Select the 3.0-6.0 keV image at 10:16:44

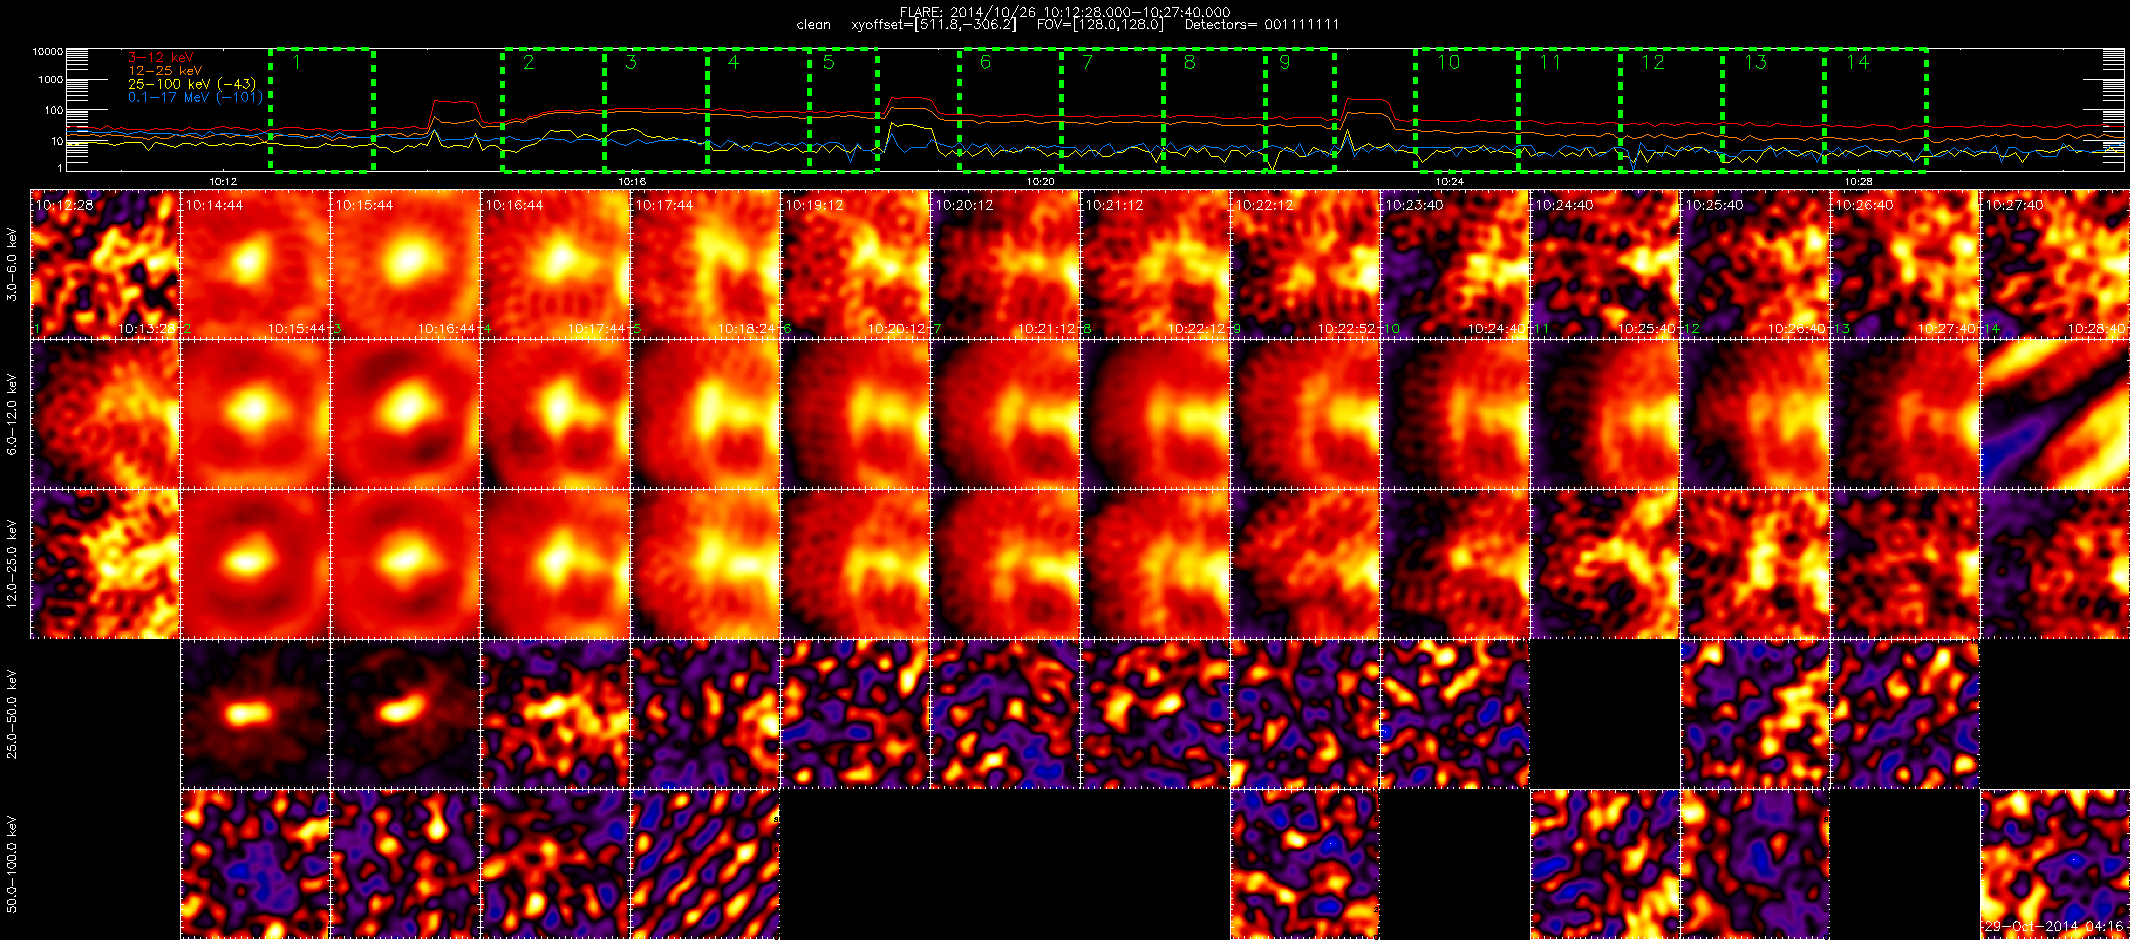point(555,264)
